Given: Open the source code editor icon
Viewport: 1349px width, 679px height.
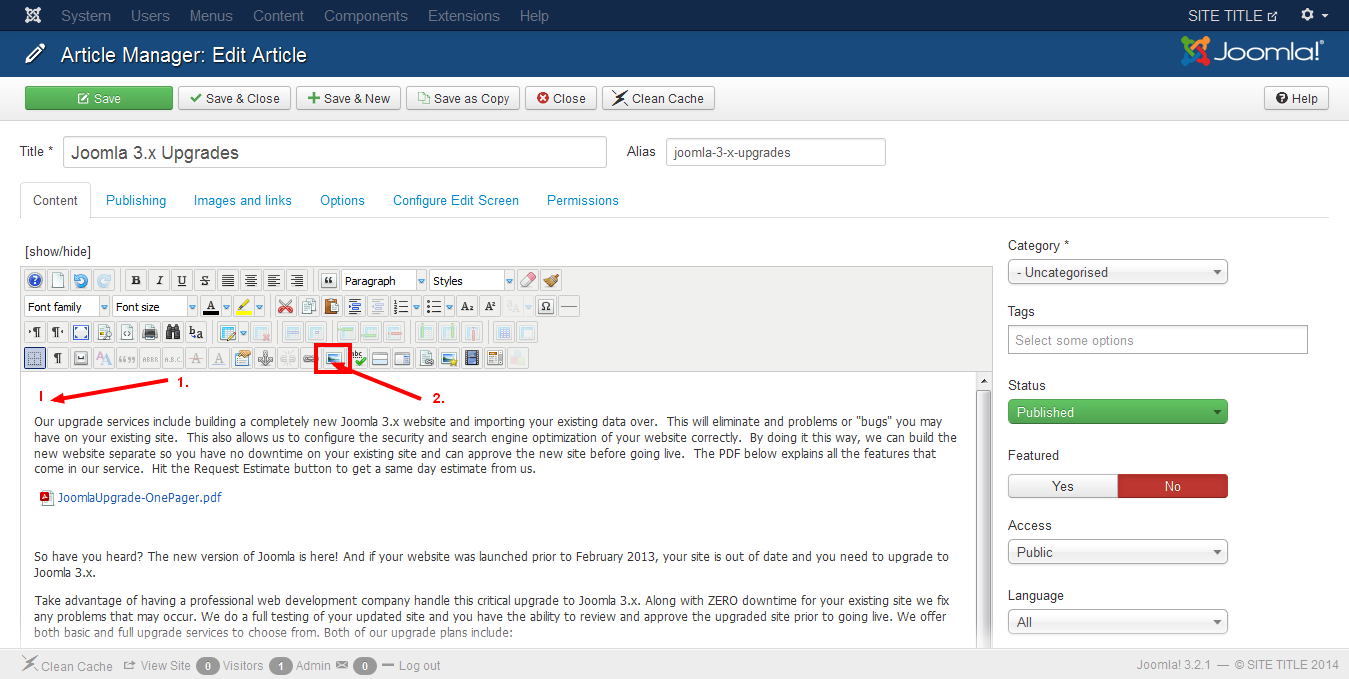Looking at the screenshot, I should tap(127, 333).
